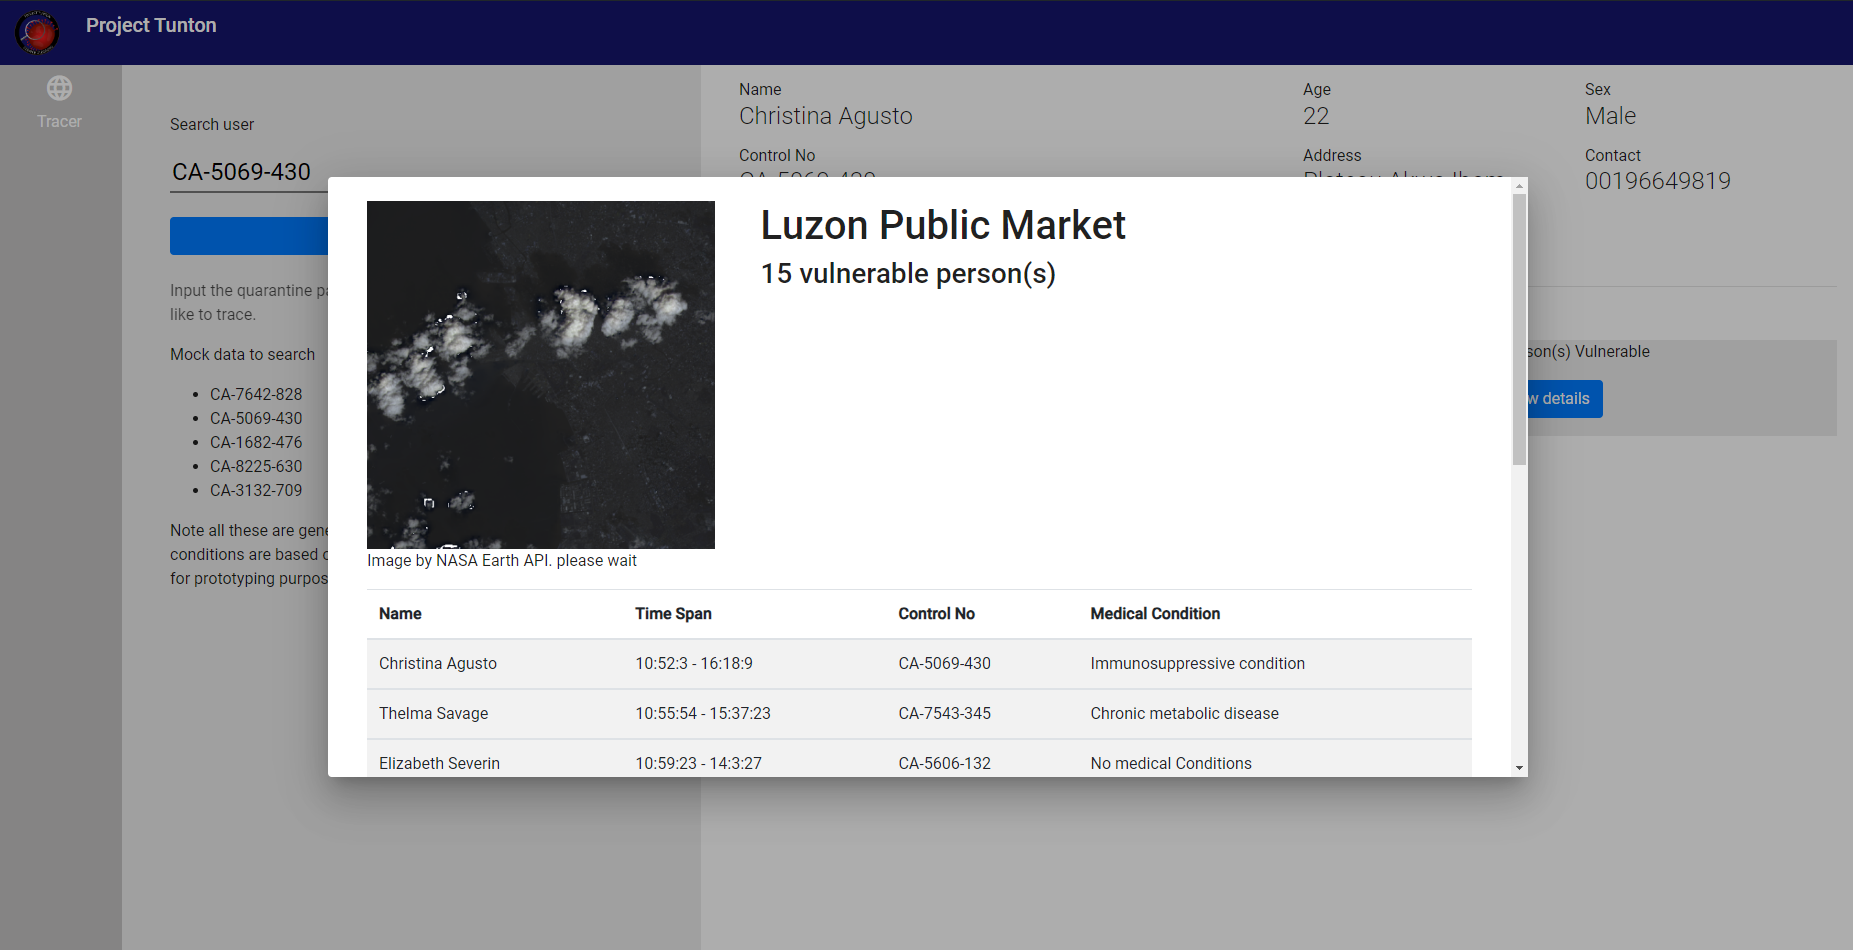Click the modal scrollbar up arrow
The image size is (1853, 950).
tap(1520, 186)
